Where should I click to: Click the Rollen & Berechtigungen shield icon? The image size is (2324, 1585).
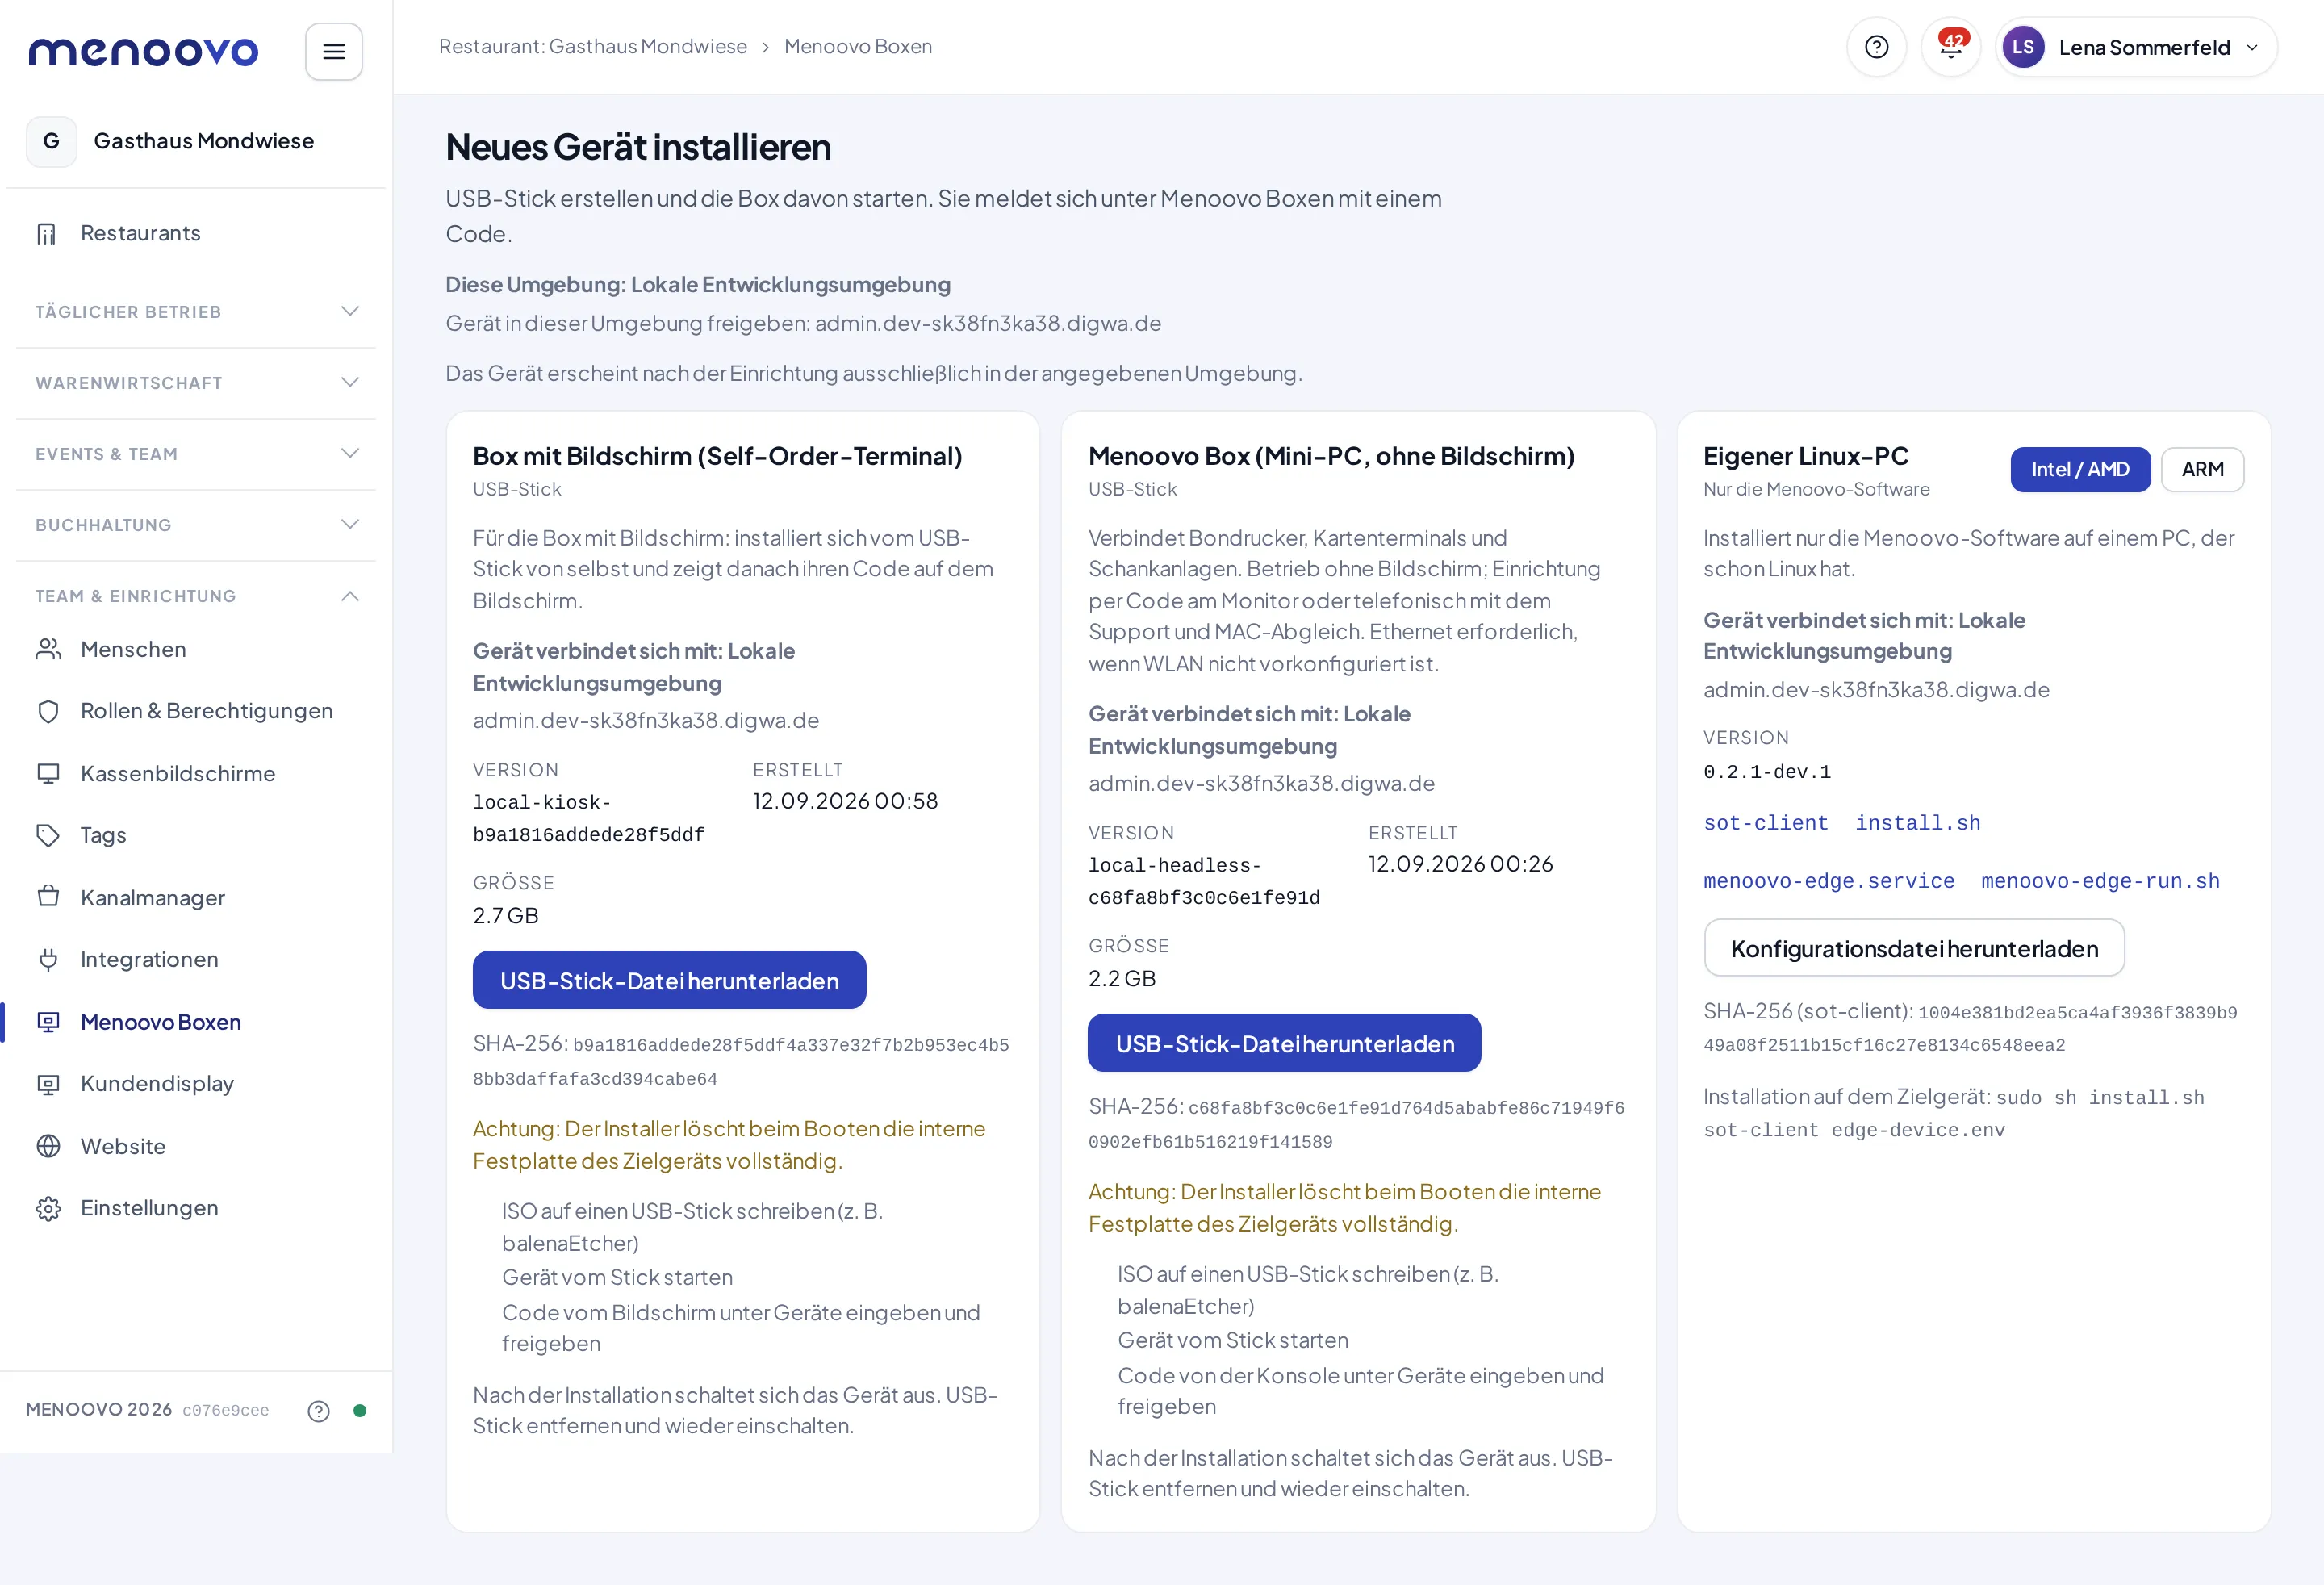pyautogui.click(x=48, y=711)
